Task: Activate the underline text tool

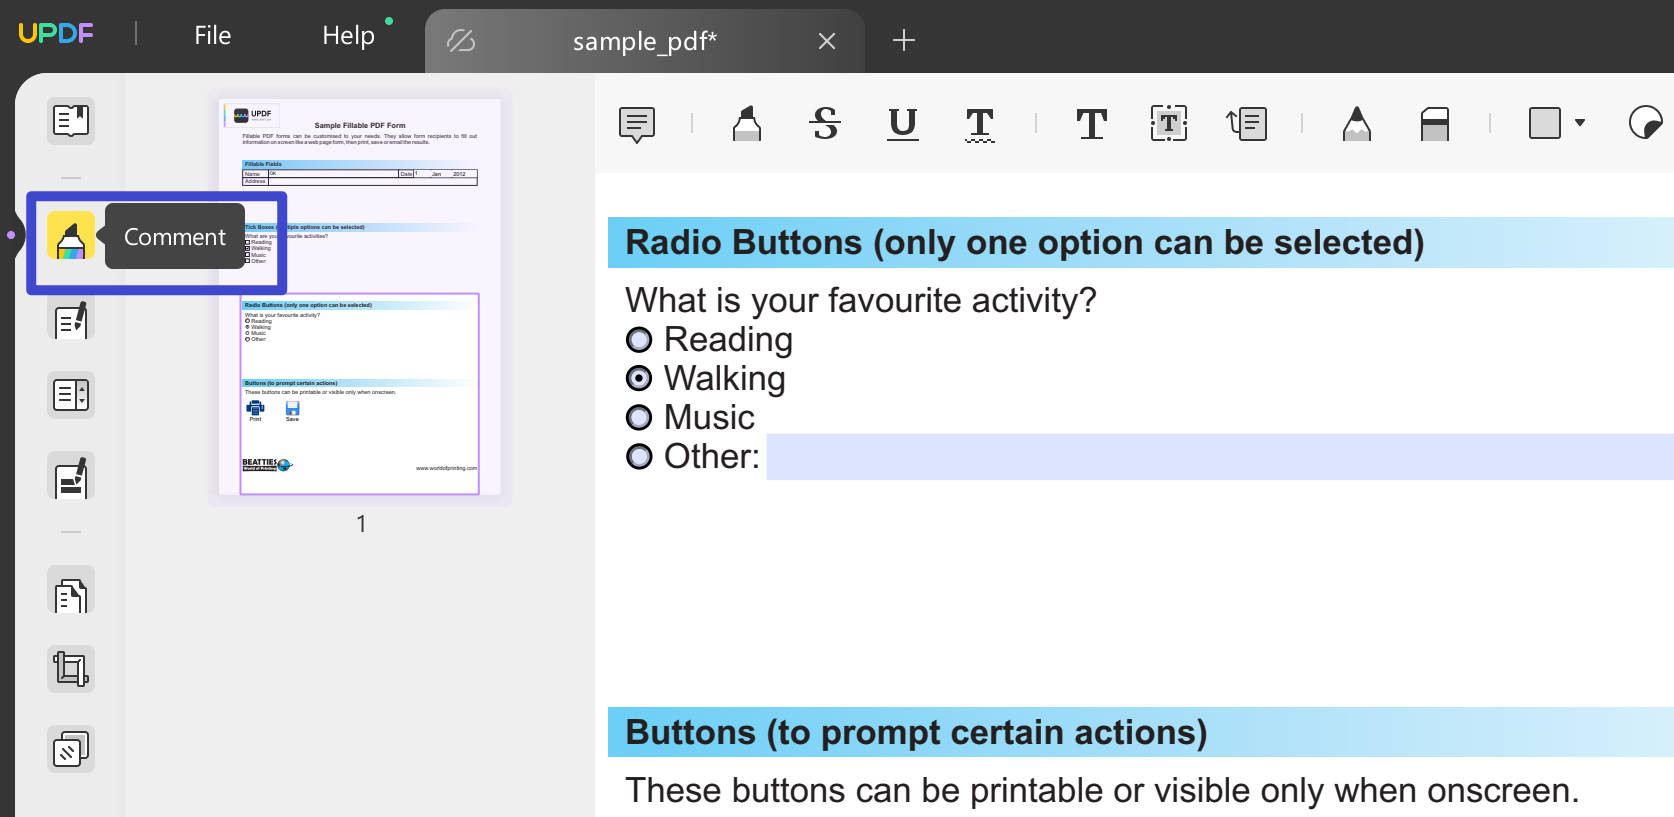Action: coord(903,124)
